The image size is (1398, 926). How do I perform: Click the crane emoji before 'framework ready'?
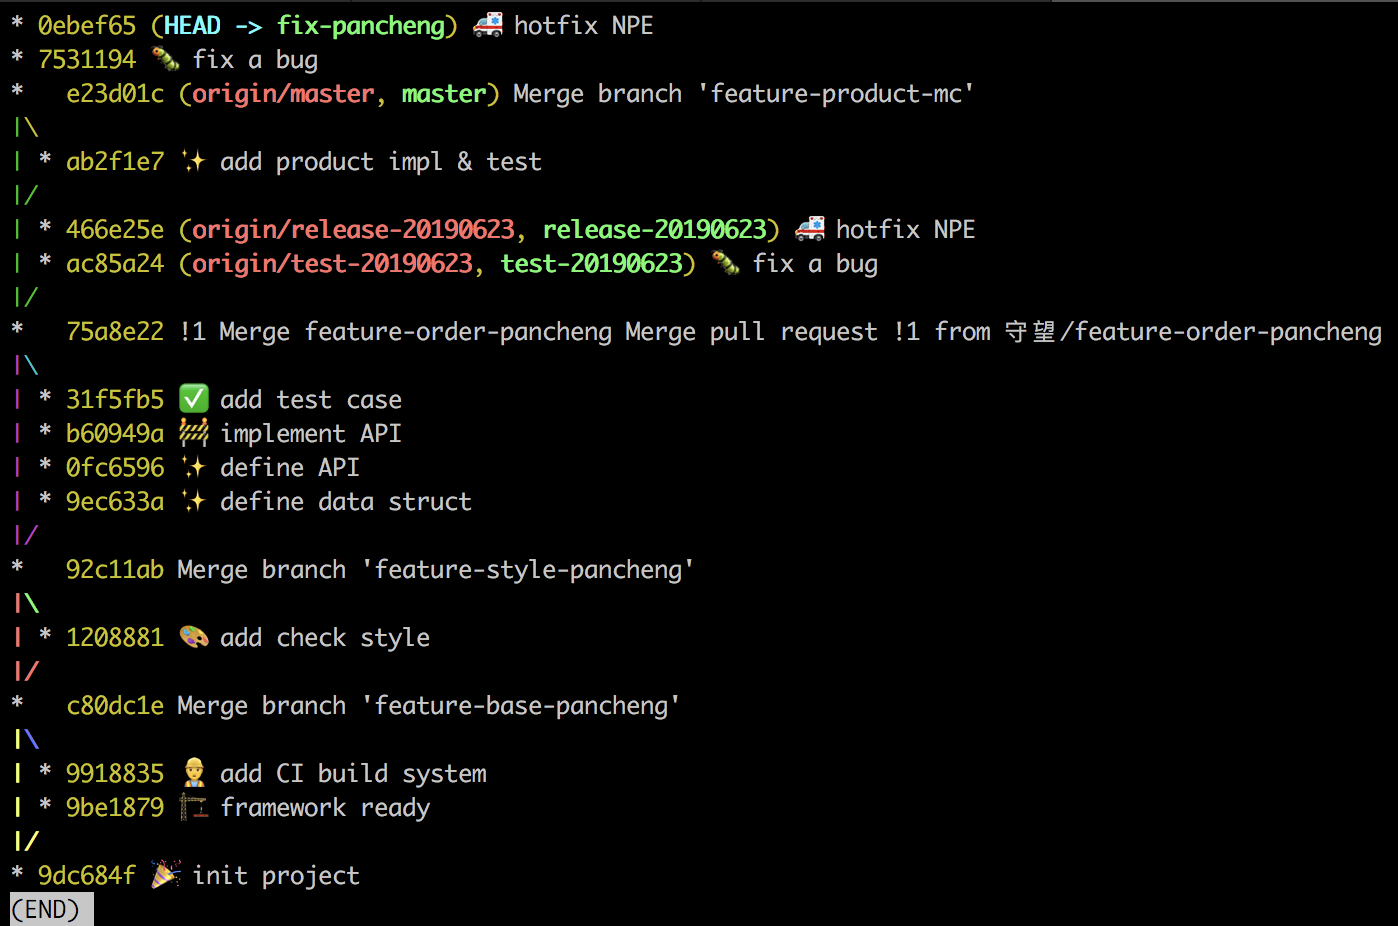193,807
